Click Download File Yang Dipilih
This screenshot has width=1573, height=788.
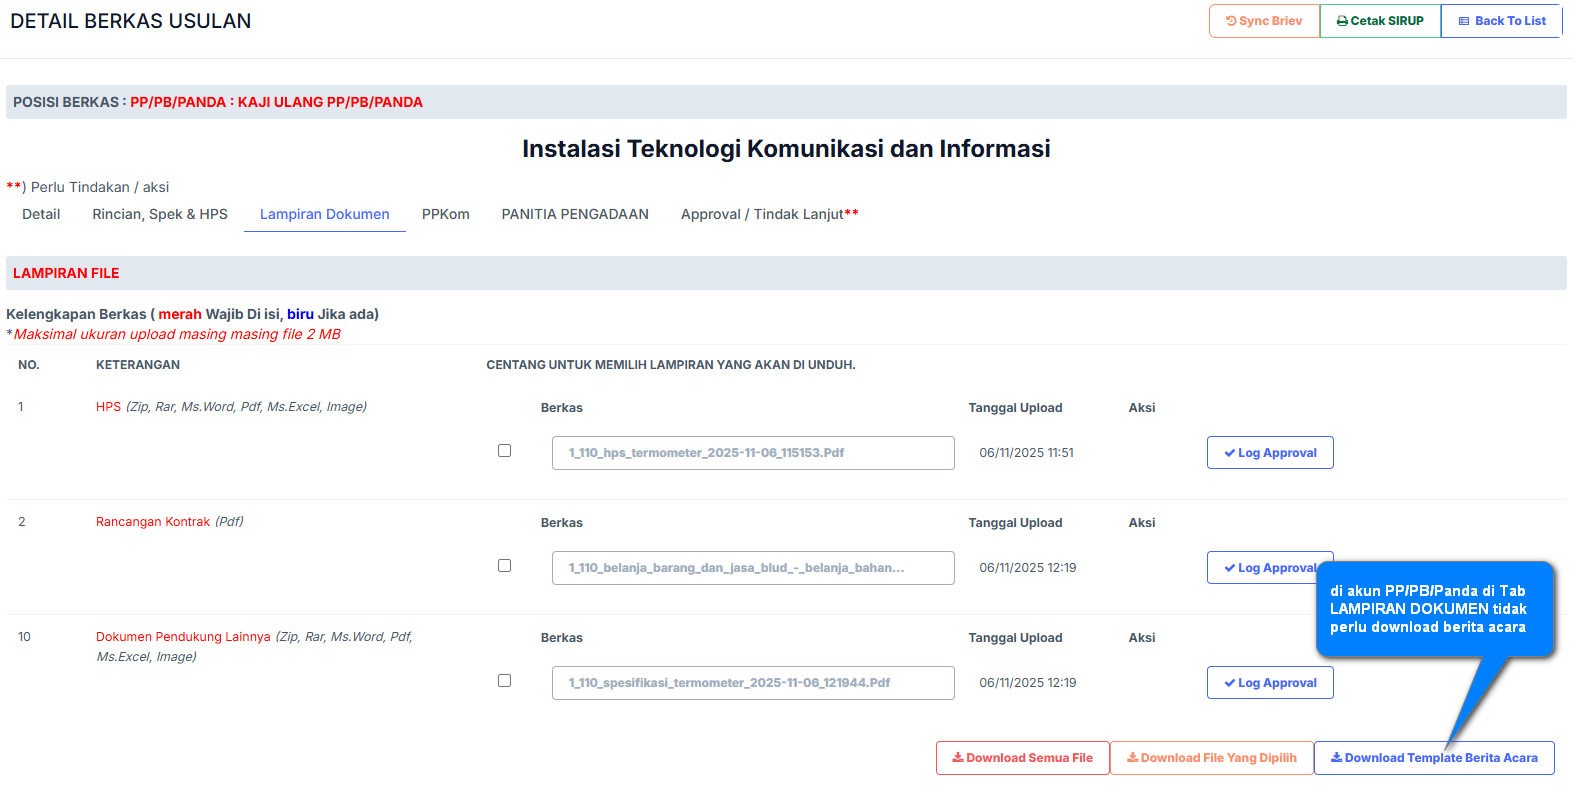pos(1211,758)
